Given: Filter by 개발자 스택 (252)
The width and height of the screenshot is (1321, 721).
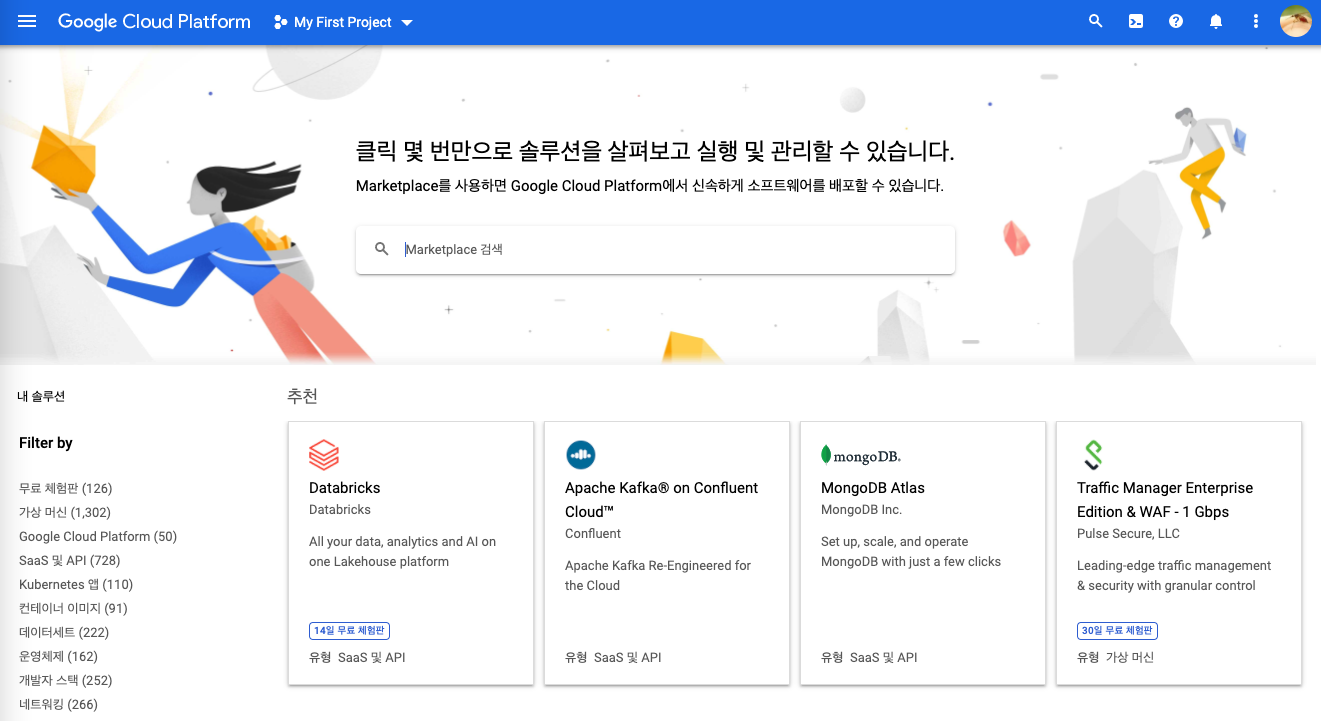Looking at the screenshot, I should click(x=66, y=681).
